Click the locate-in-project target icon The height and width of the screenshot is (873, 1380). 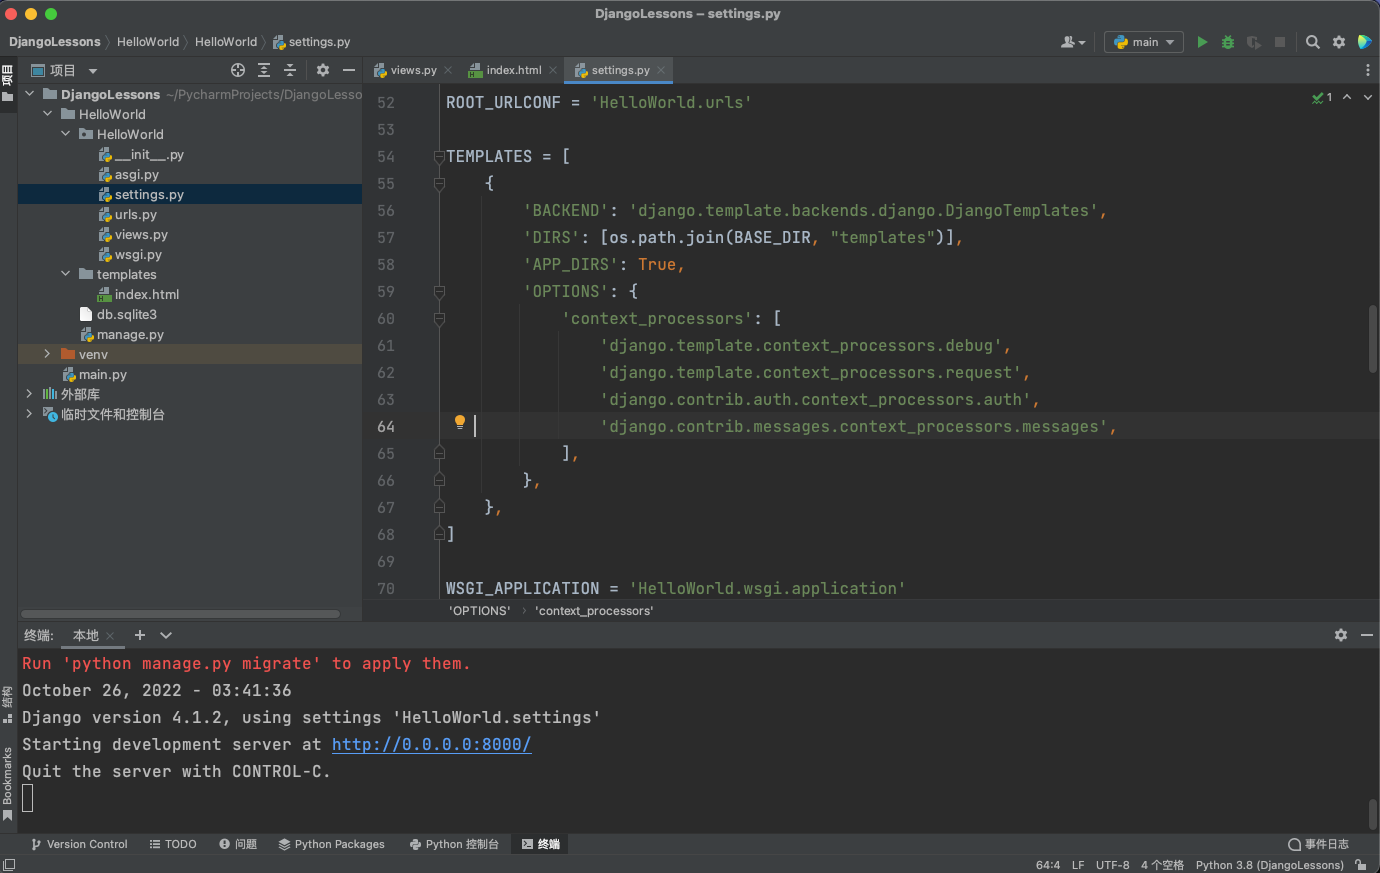click(238, 70)
